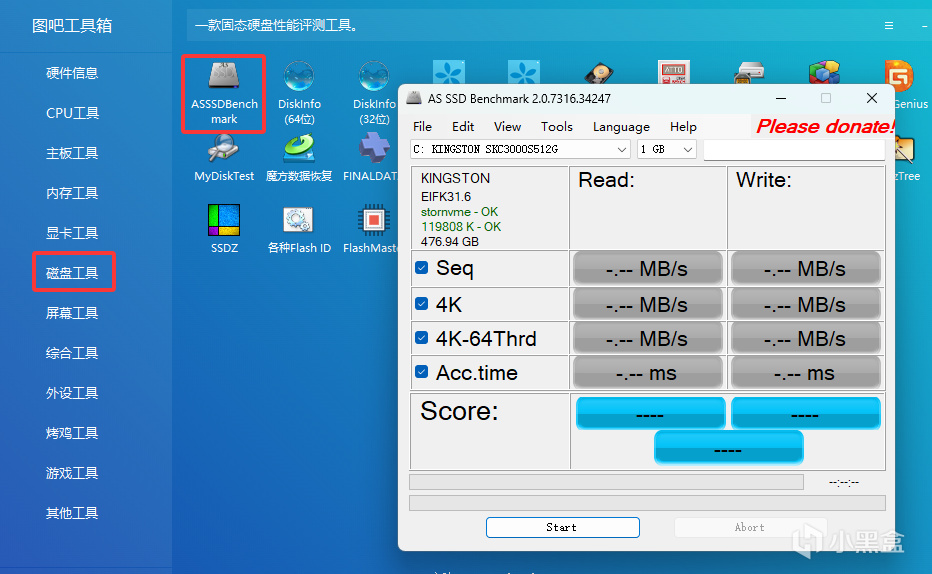
Task: Toggle the Seq test checkbox
Action: (x=421, y=267)
